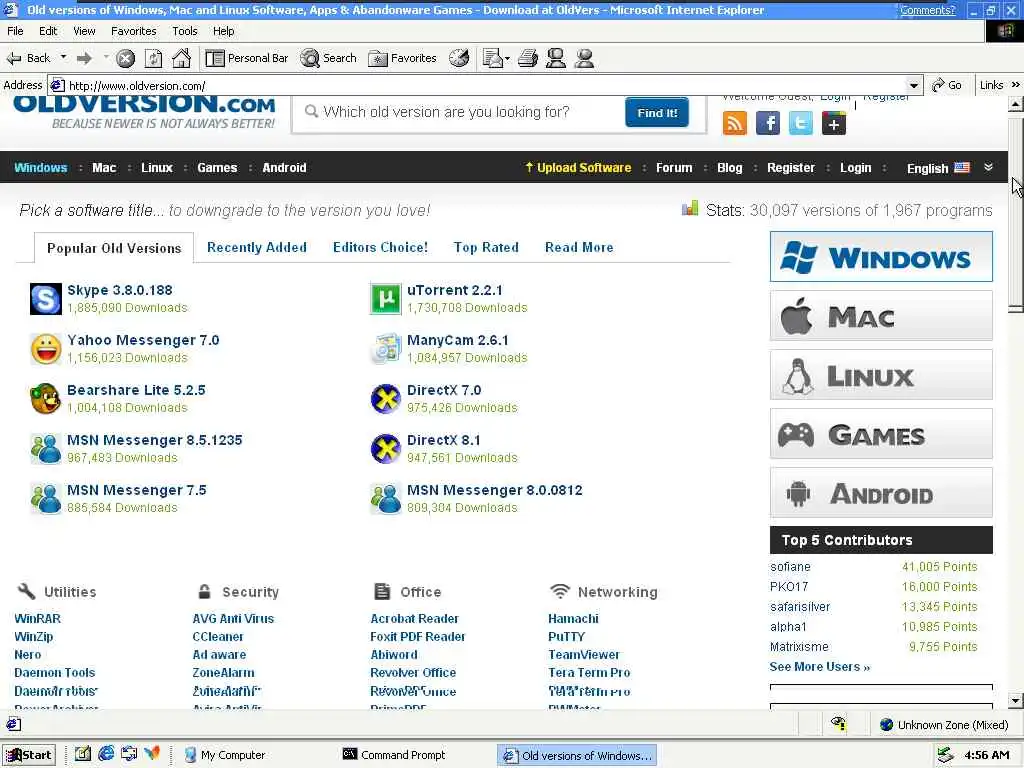Click the MSN Messenger 7.5 icon

pyautogui.click(x=46, y=499)
